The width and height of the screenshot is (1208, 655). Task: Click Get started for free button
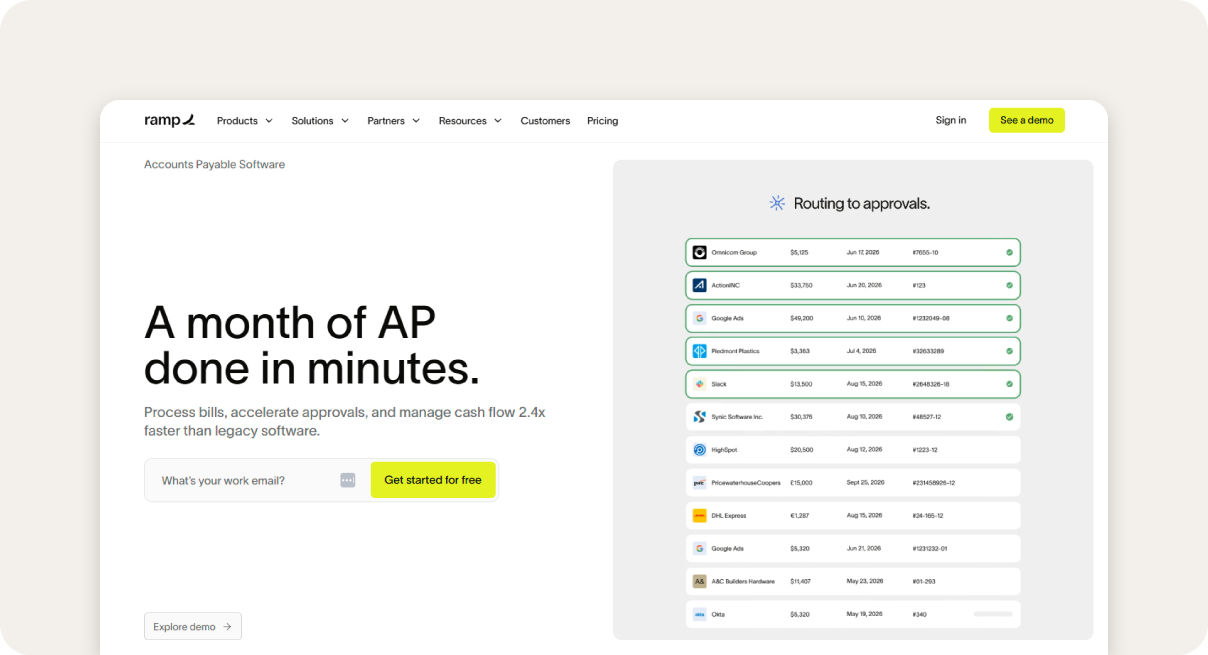[x=433, y=480]
